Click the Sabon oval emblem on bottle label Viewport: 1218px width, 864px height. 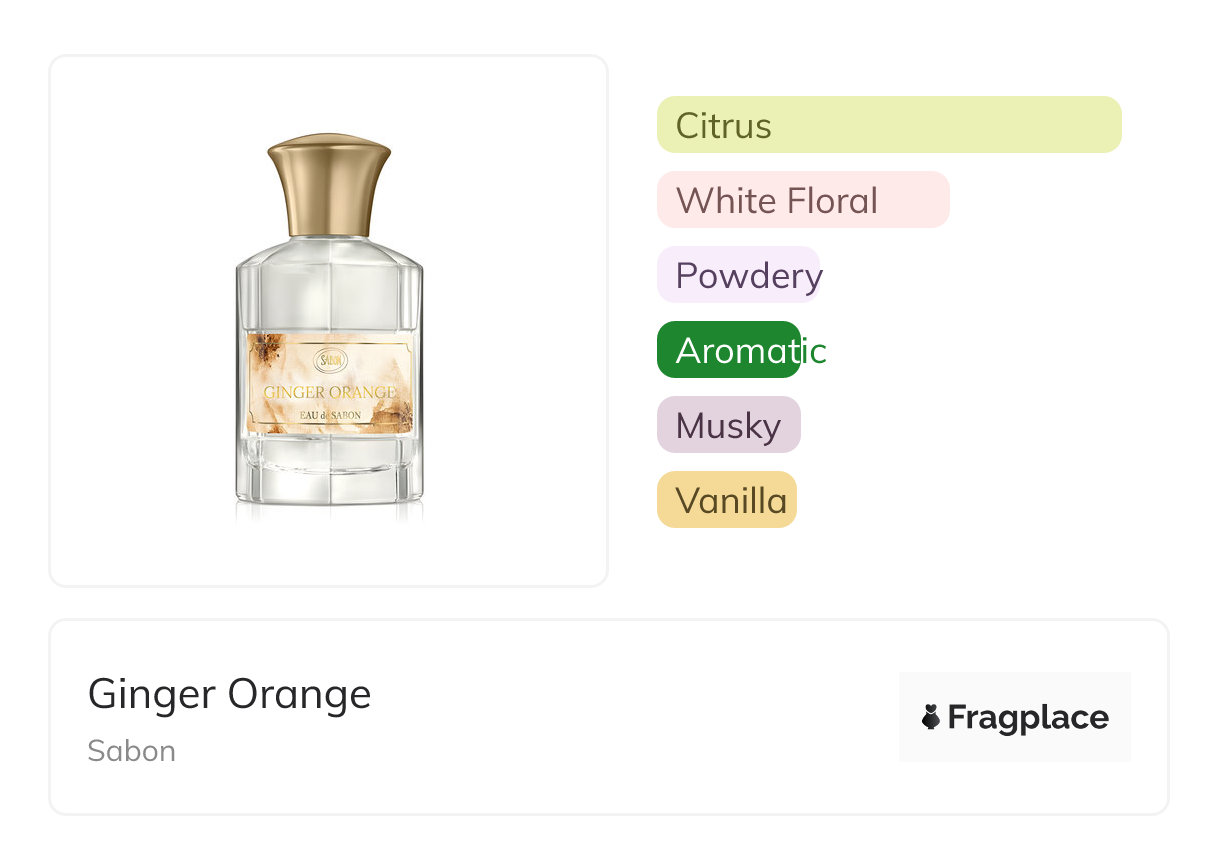[x=329, y=360]
